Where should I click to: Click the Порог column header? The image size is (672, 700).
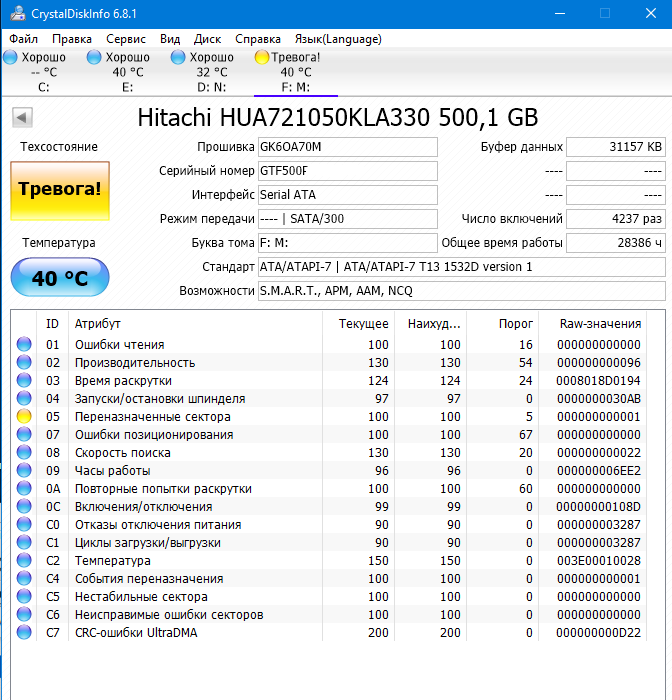click(503, 324)
